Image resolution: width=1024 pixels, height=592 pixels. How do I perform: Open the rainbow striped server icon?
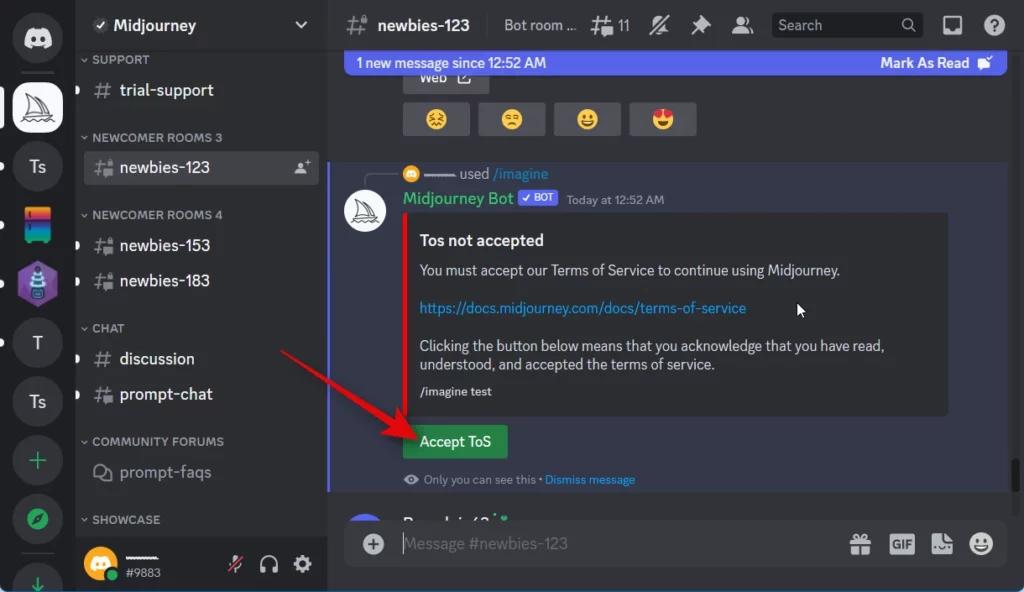pos(38,225)
